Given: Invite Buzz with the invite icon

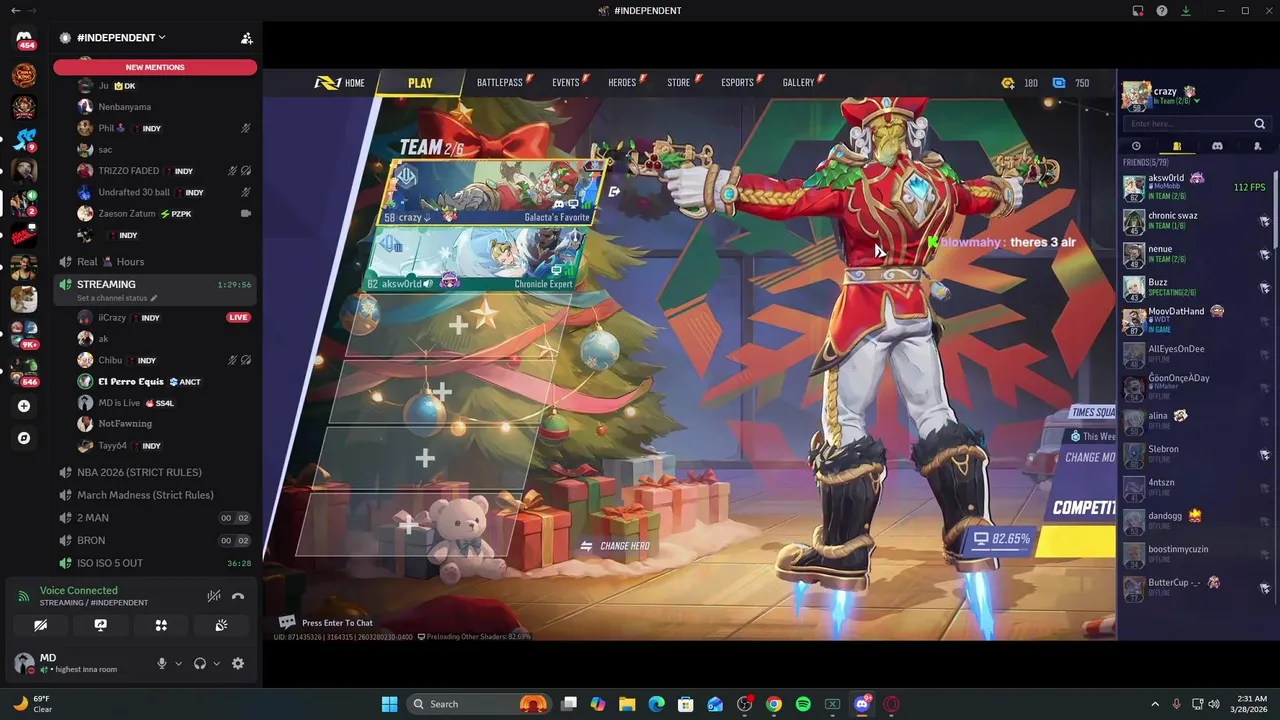Looking at the screenshot, I should point(1264,289).
